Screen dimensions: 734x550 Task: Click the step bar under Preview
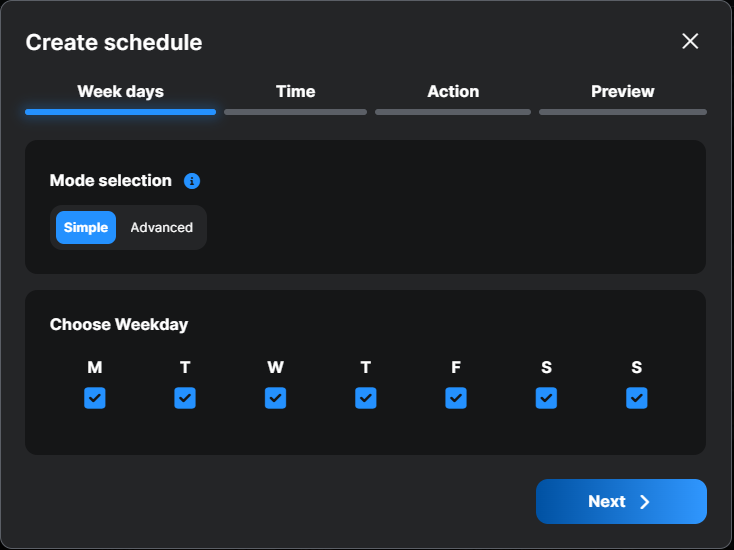622,112
